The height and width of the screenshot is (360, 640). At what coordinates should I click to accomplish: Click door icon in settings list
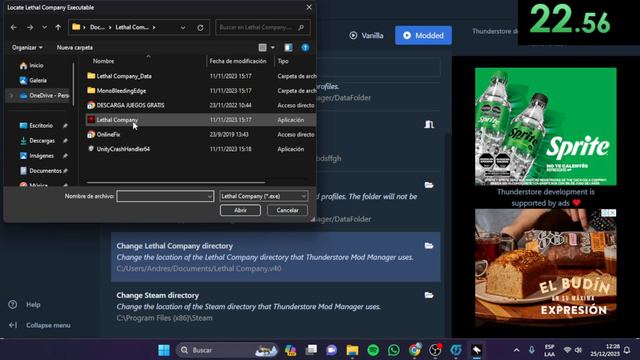429,124
